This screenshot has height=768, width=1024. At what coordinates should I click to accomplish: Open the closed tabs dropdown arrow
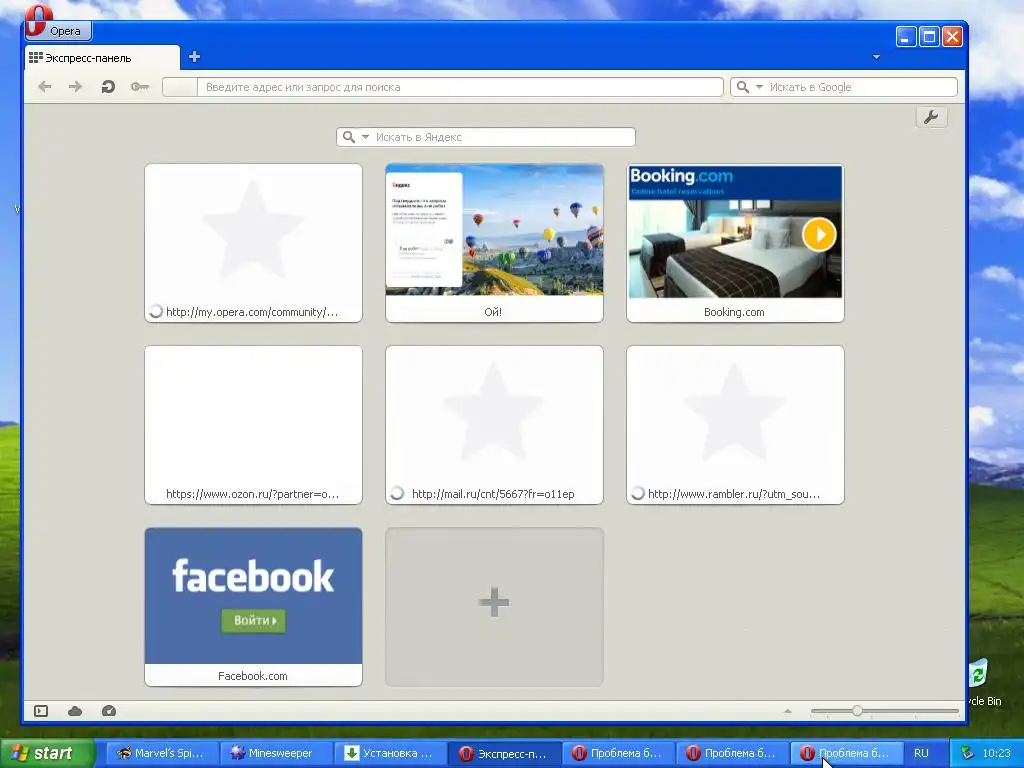tap(876, 57)
